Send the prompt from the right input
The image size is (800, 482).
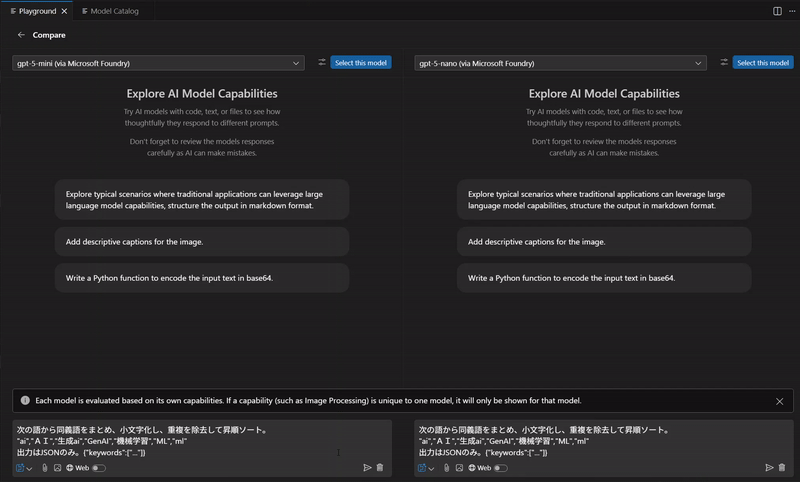[x=769, y=467]
